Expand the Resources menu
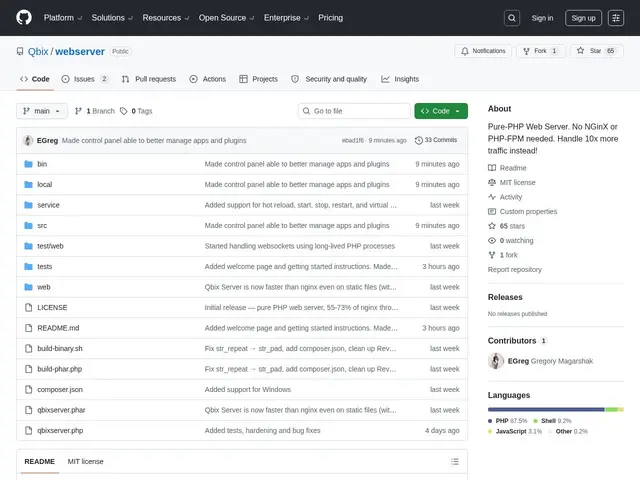The width and height of the screenshot is (640, 480). click(x=166, y=18)
